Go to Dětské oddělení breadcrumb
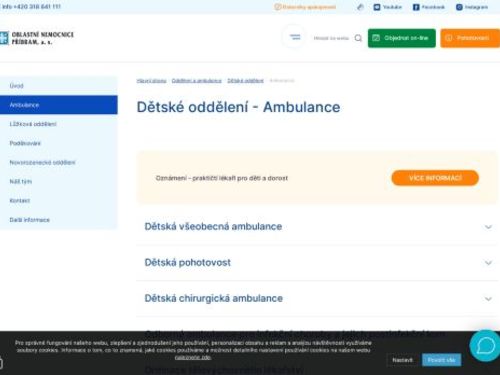This screenshot has height=375, width=500. 245,81
